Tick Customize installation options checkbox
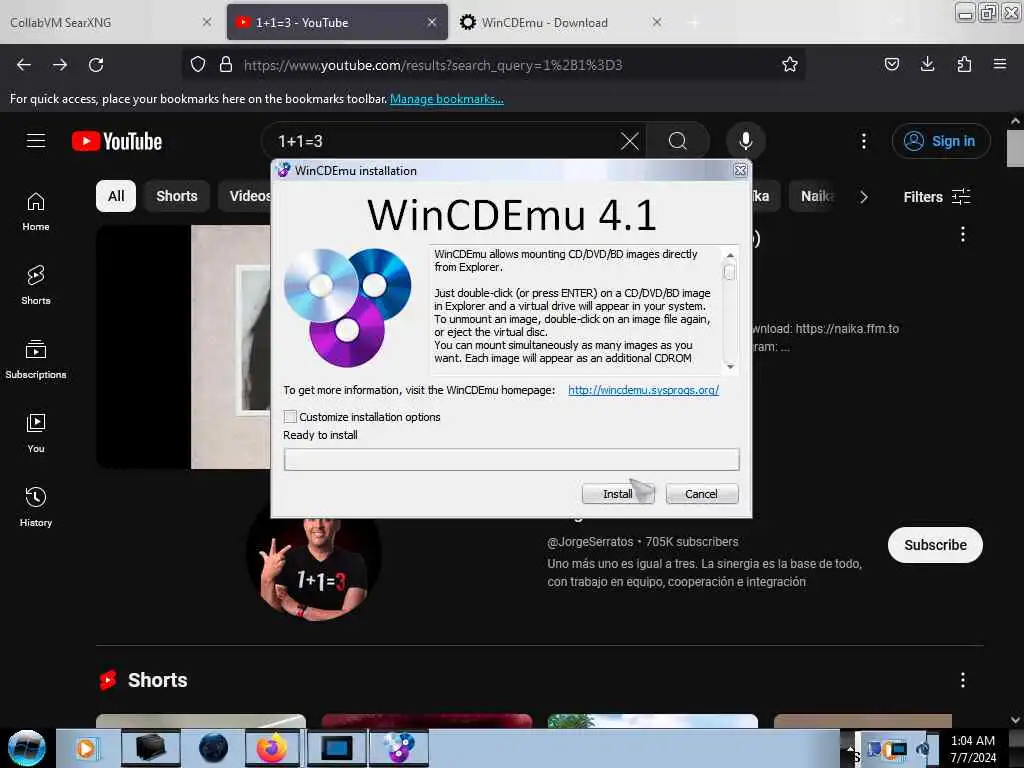Image resolution: width=1024 pixels, height=768 pixels. point(290,417)
